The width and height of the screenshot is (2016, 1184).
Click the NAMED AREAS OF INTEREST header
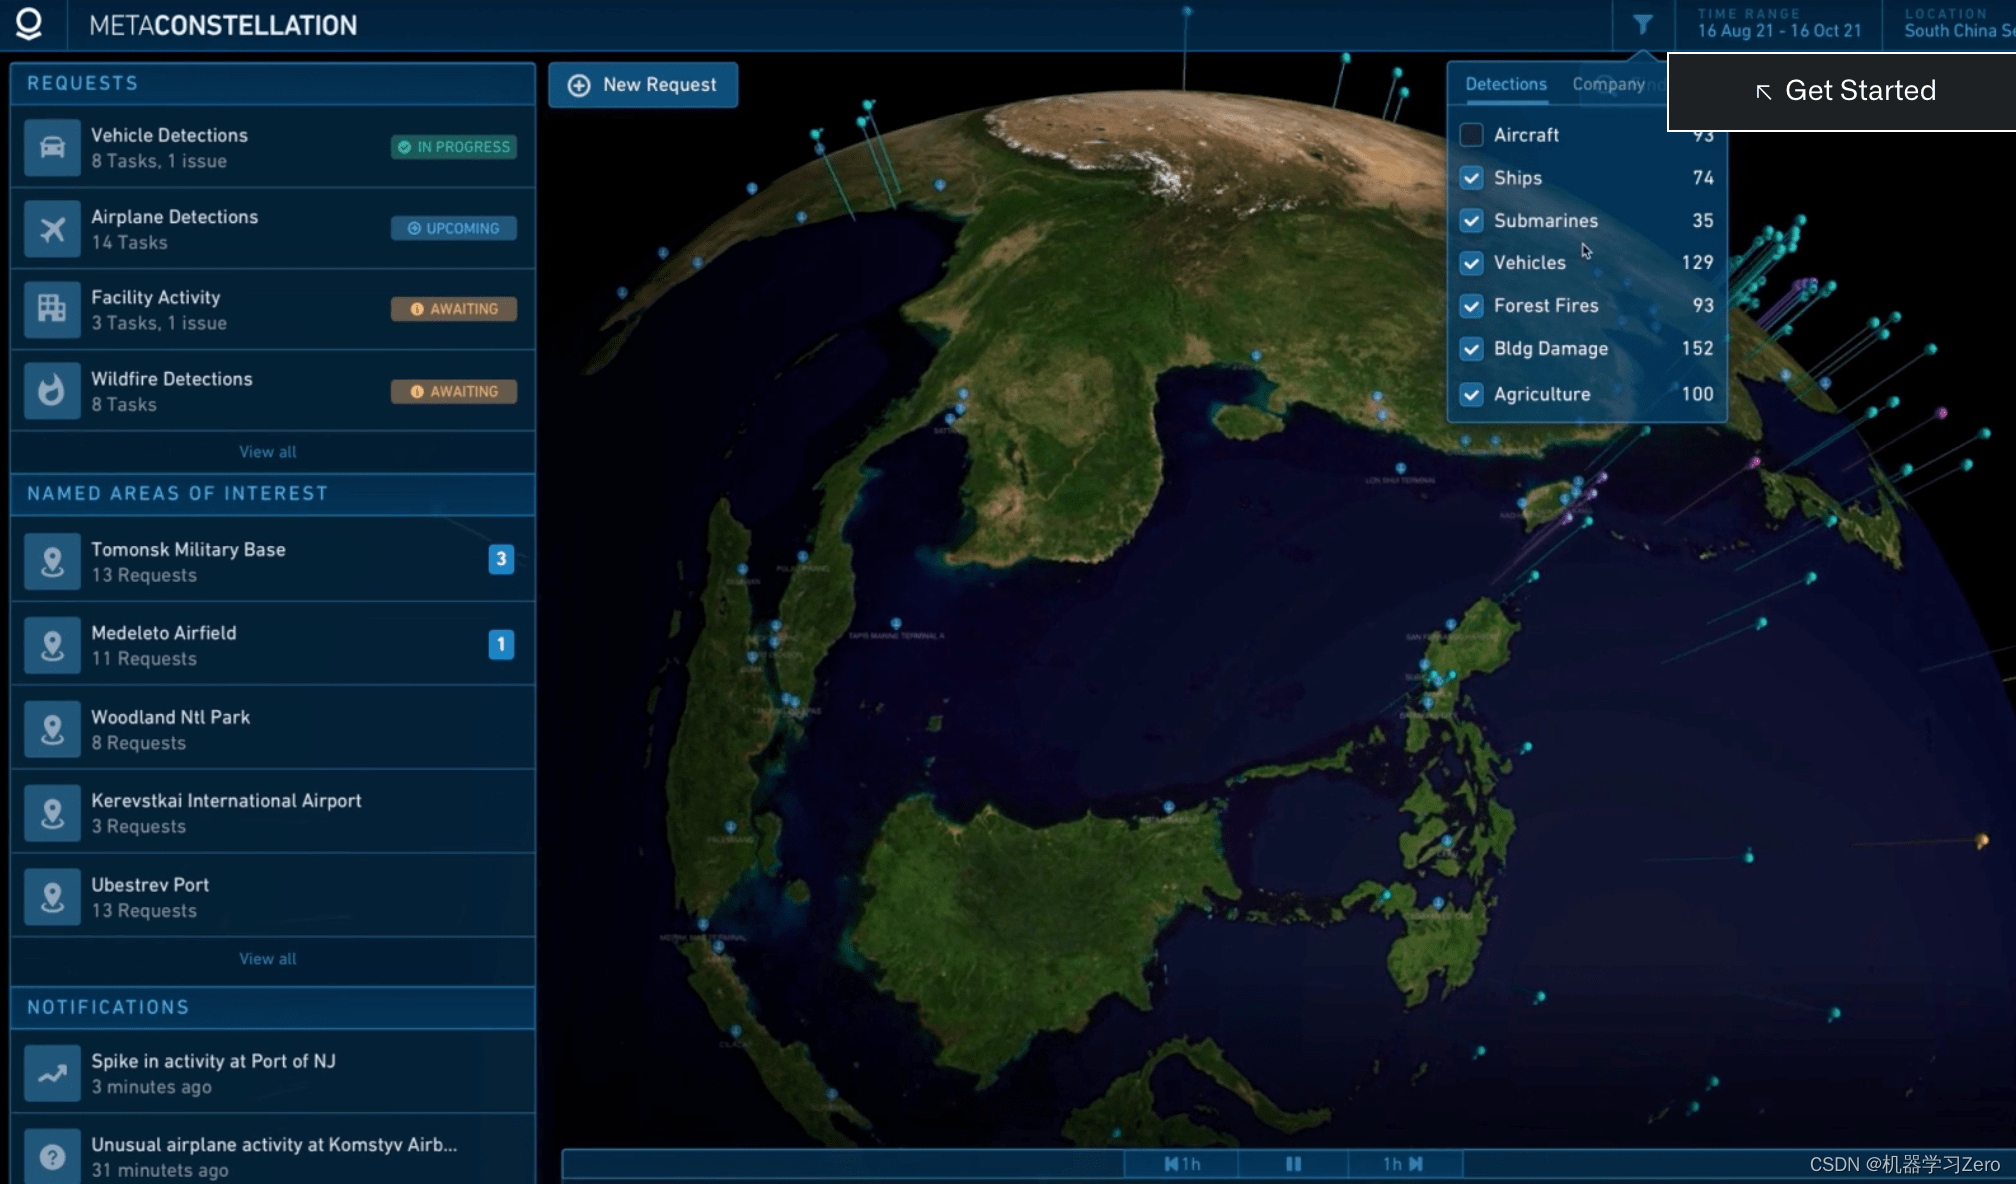[x=273, y=494]
